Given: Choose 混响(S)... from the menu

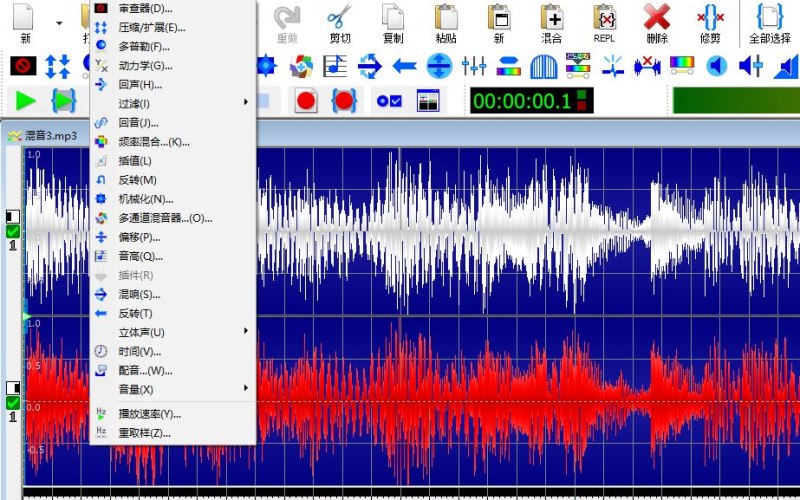Looking at the screenshot, I should [x=172, y=294].
